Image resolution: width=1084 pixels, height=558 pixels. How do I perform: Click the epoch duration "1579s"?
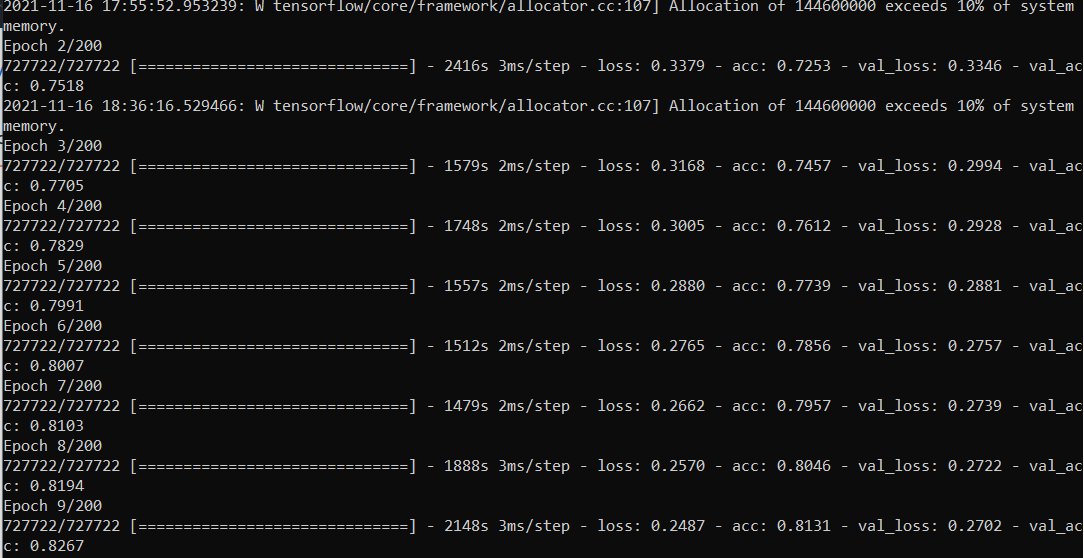466,167
